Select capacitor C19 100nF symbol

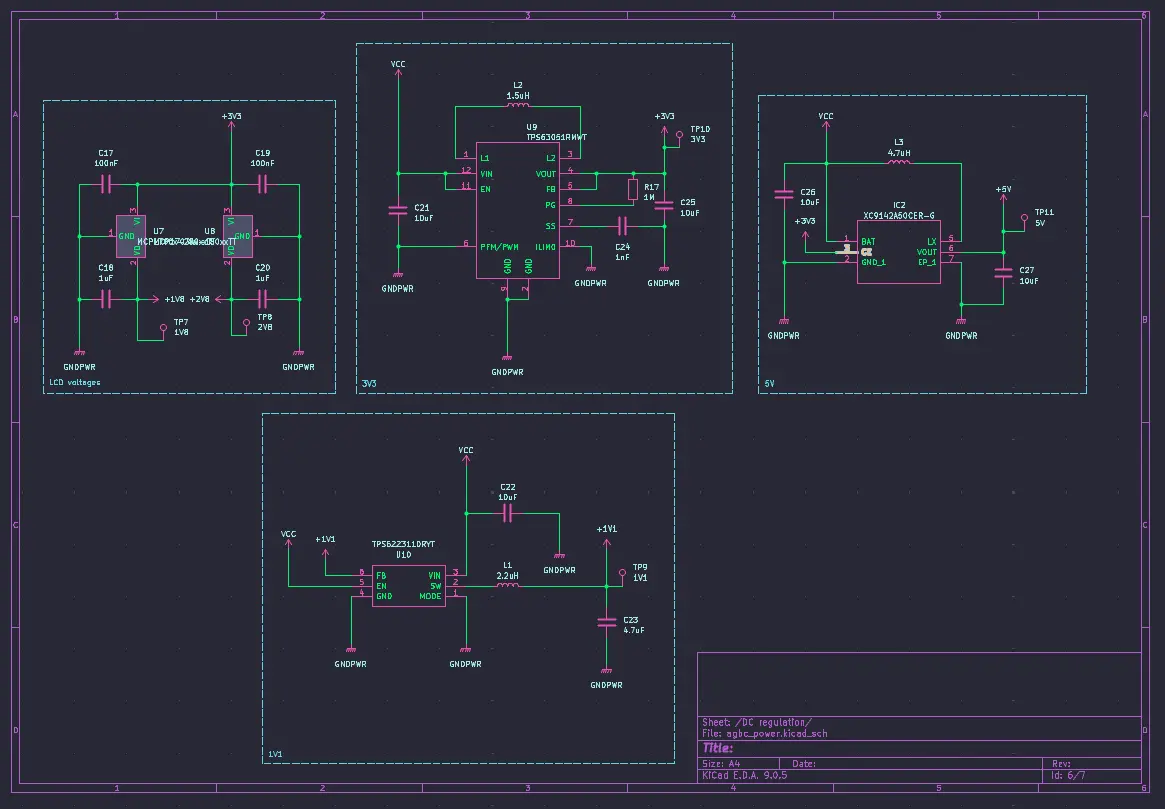click(x=262, y=184)
